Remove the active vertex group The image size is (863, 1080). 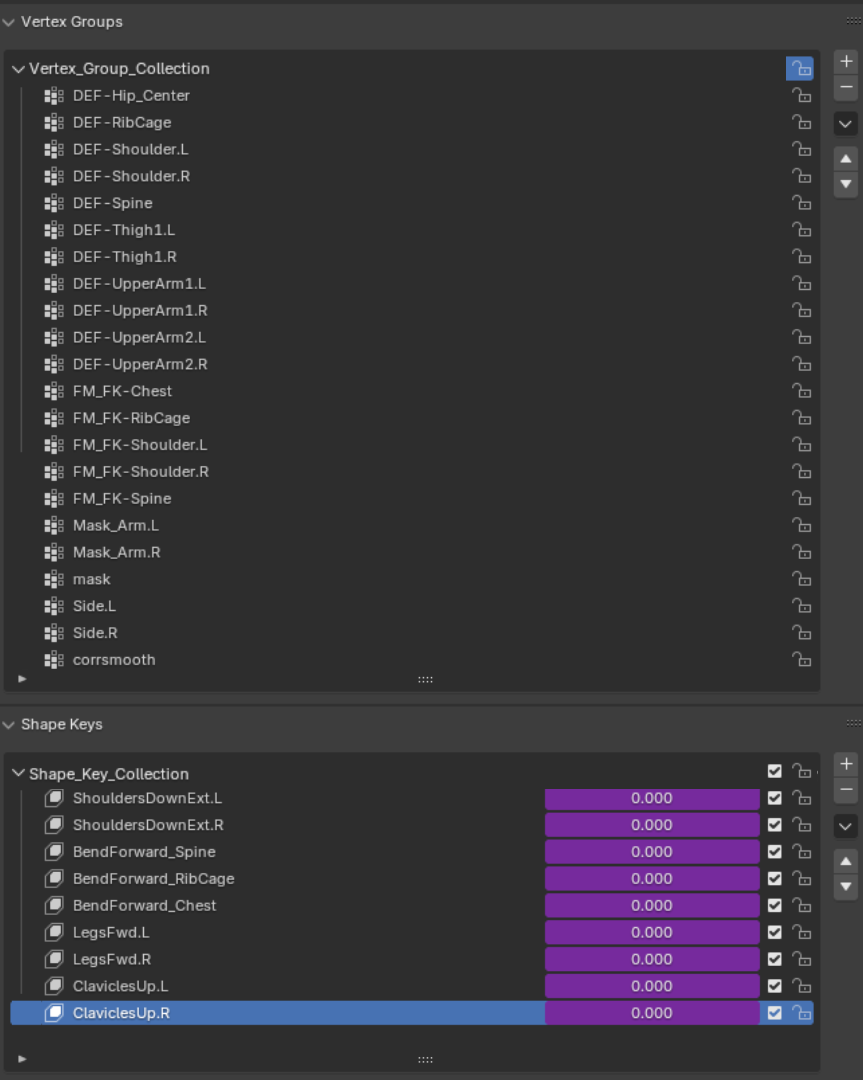point(846,87)
